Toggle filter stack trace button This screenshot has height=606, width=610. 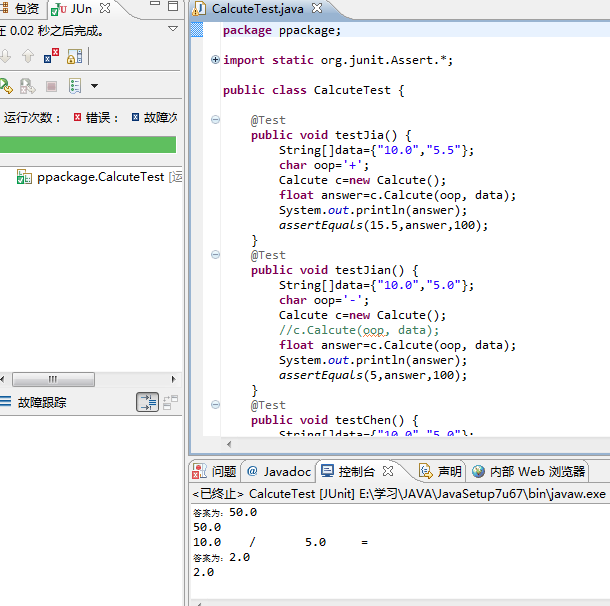(147, 402)
